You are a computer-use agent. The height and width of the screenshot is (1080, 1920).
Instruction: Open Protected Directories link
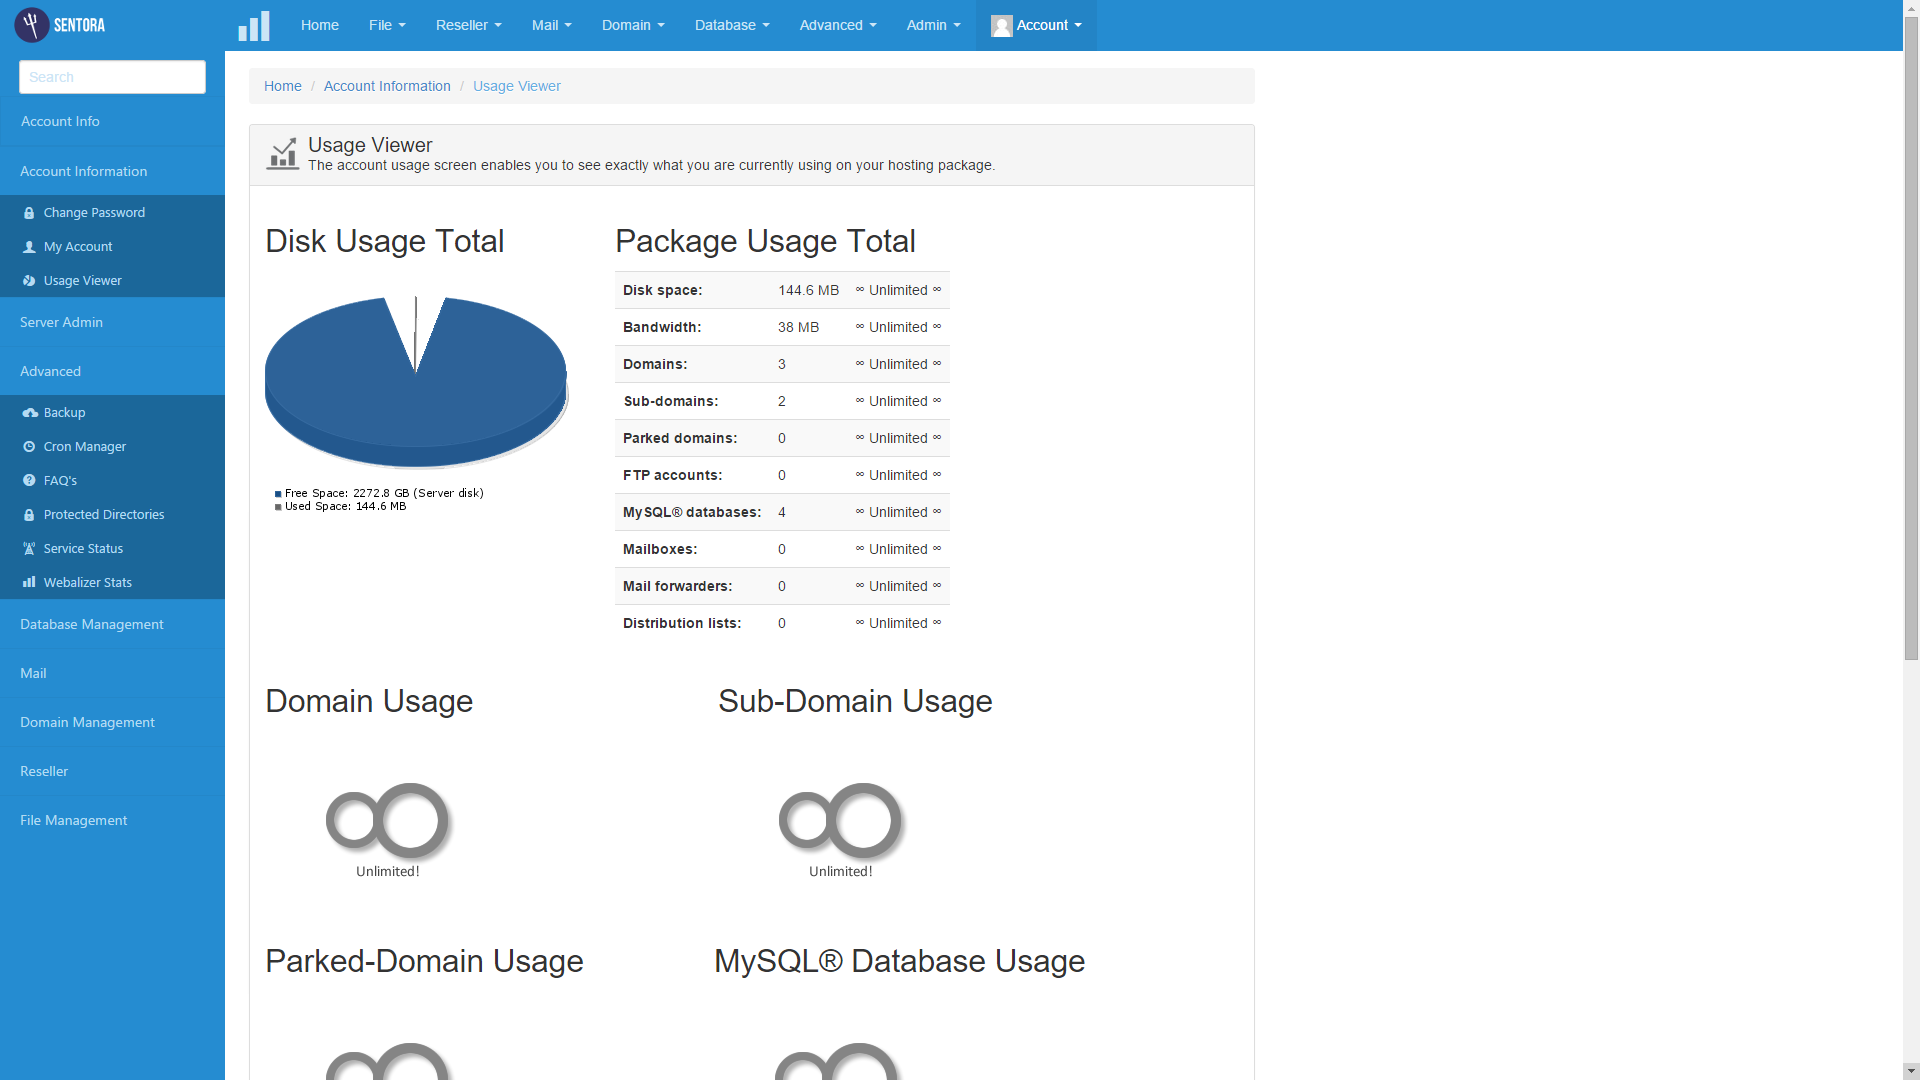(x=104, y=515)
